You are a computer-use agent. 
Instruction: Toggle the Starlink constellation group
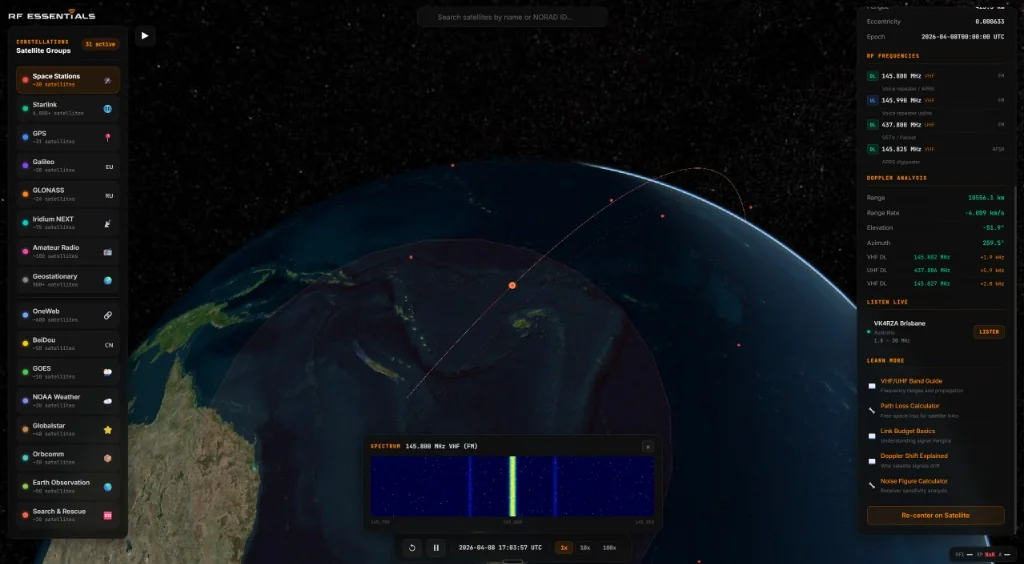coord(68,109)
